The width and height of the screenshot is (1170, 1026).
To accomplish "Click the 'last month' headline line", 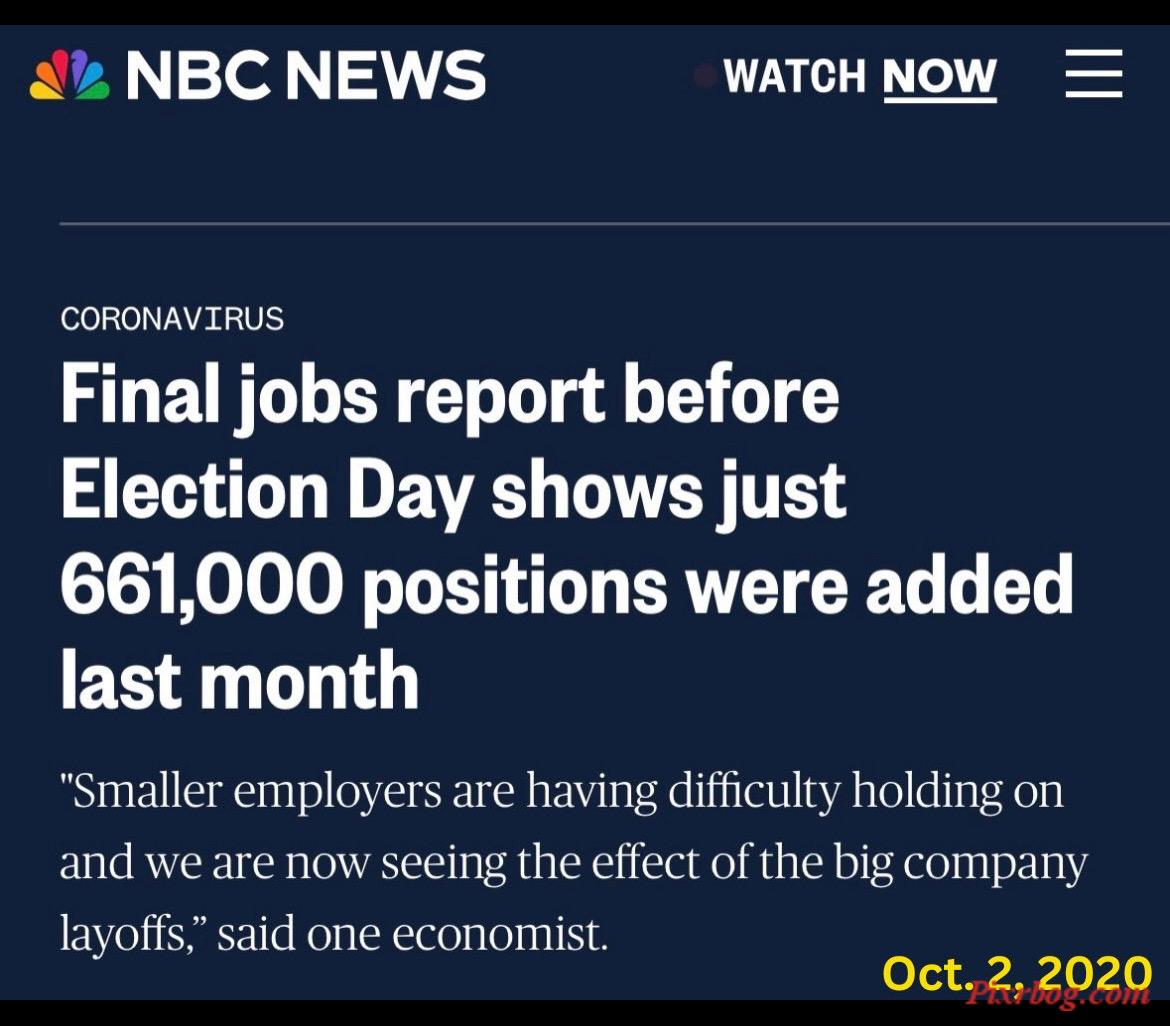I will (240, 681).
